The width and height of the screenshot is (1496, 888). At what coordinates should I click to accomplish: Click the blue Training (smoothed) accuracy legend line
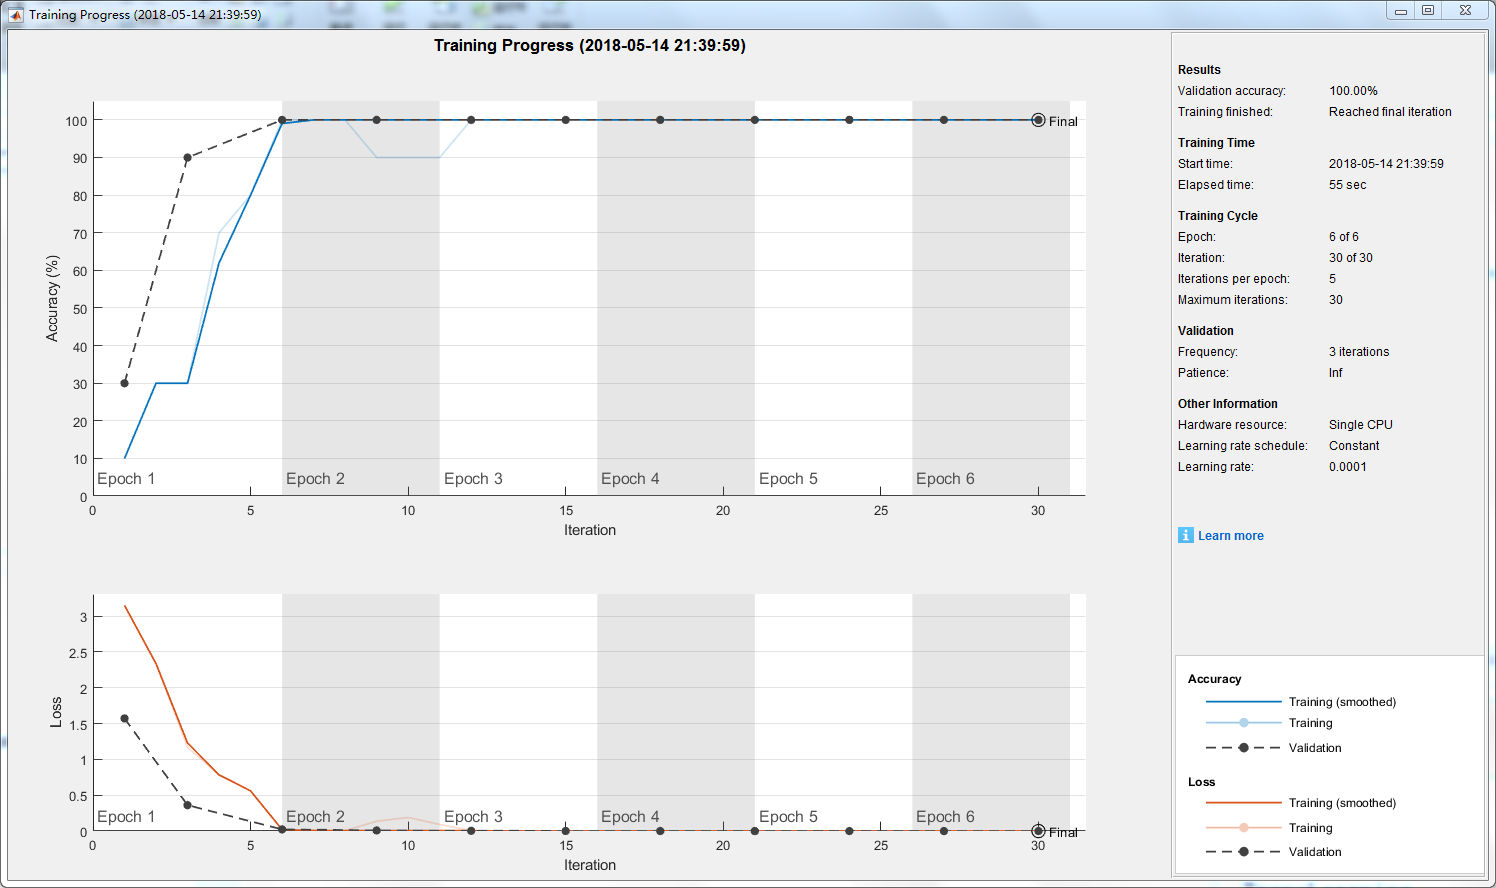pyautogui.click(x=1243, y=702)
